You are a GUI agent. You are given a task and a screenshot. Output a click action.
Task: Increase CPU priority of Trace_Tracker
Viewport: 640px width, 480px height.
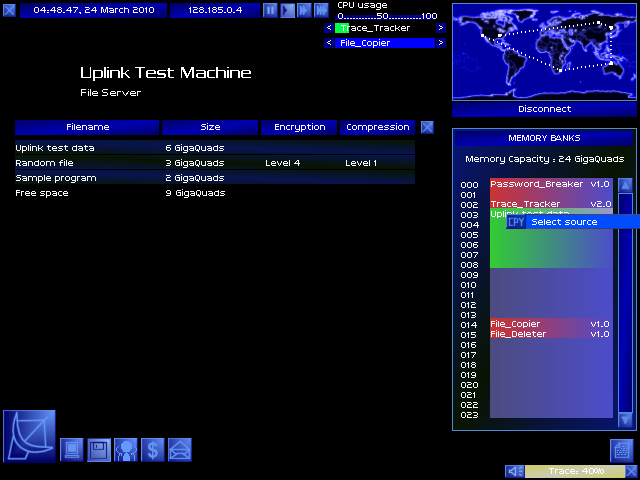click(x=441, y=28)
